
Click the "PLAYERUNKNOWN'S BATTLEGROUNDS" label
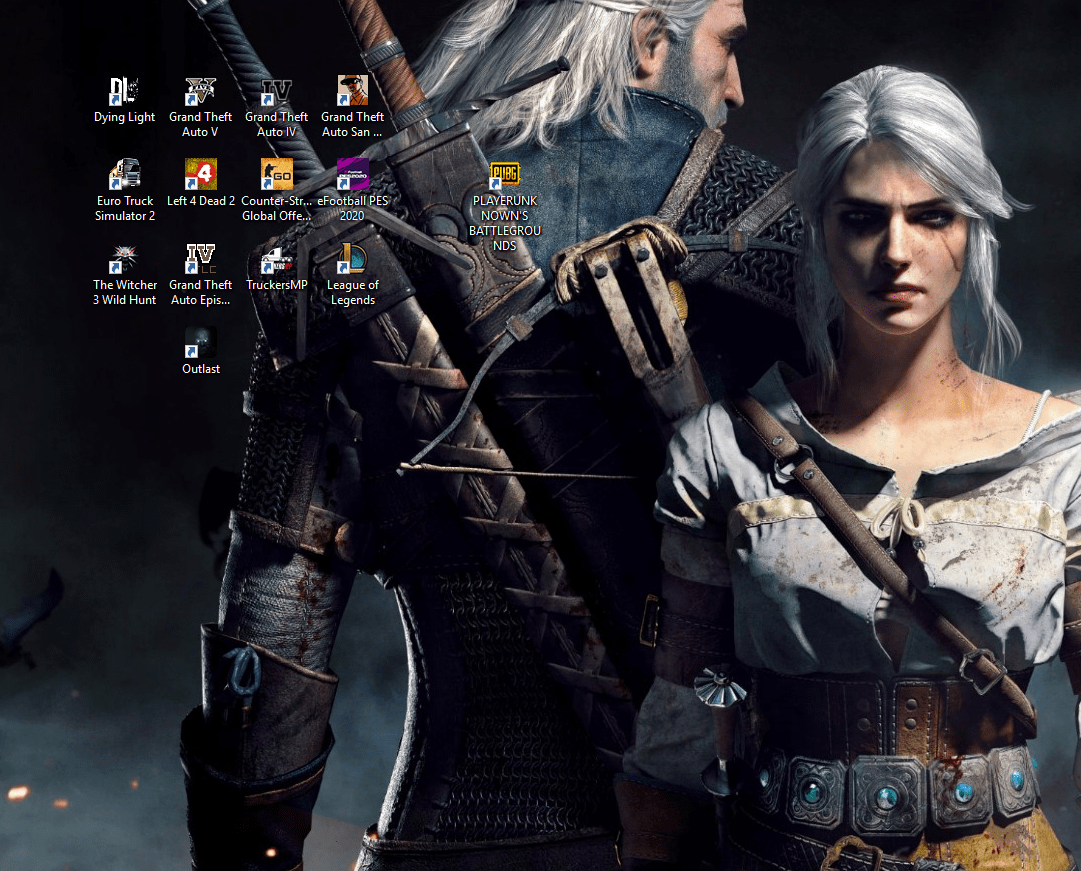tap(505, 223)
